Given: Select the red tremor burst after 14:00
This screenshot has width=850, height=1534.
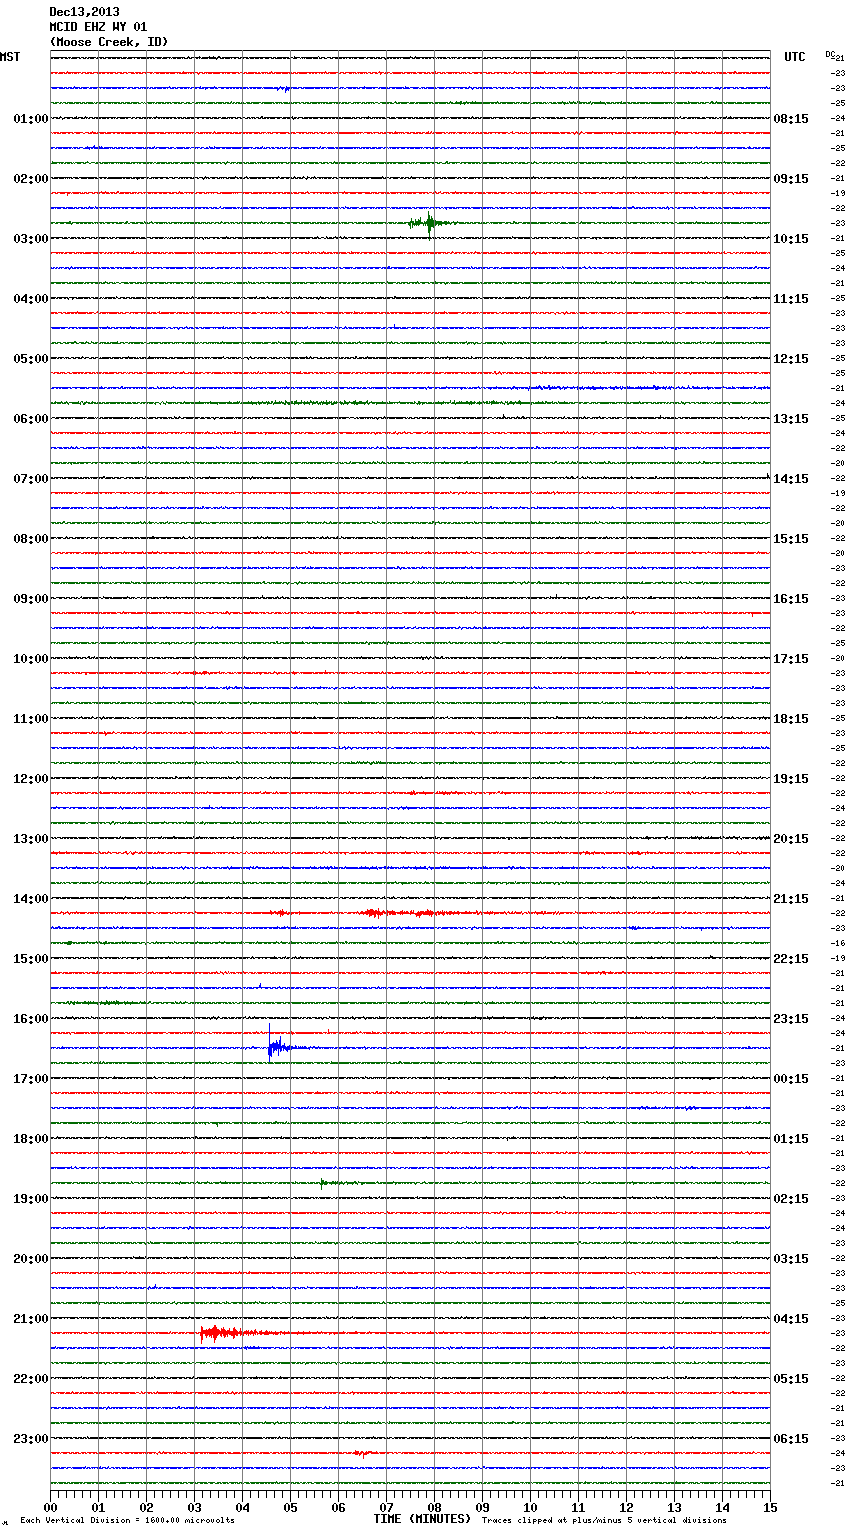Looking at the screenshot, I should (x=400, y=913).
